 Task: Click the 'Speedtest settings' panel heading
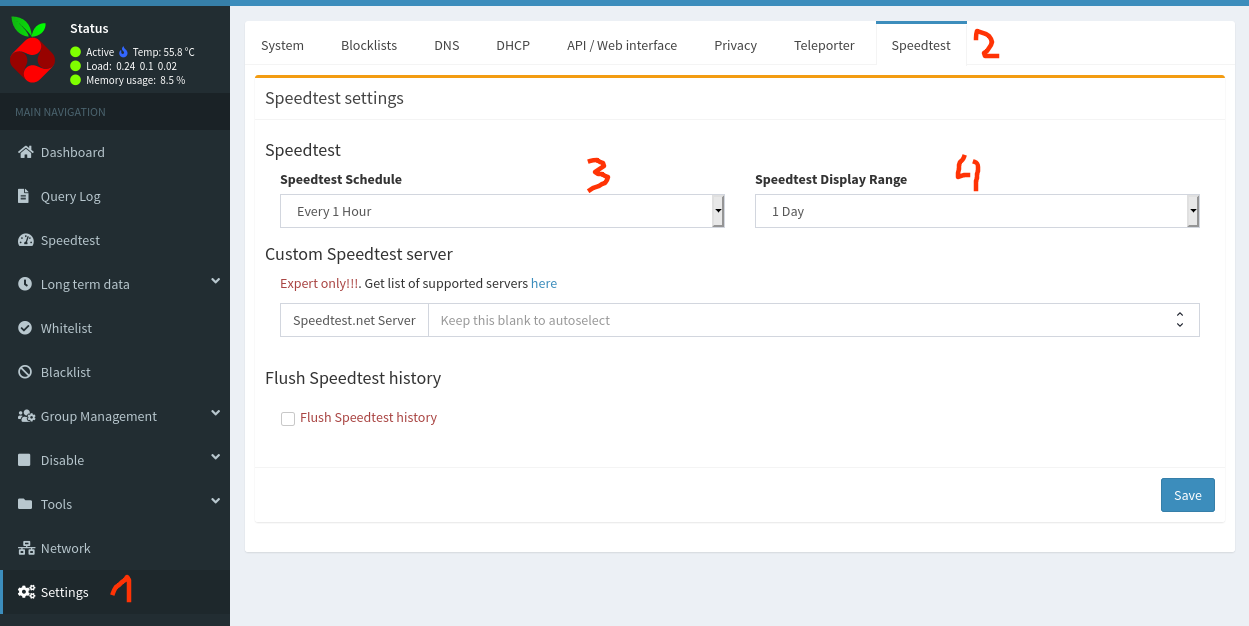click(x=334, y=98)
